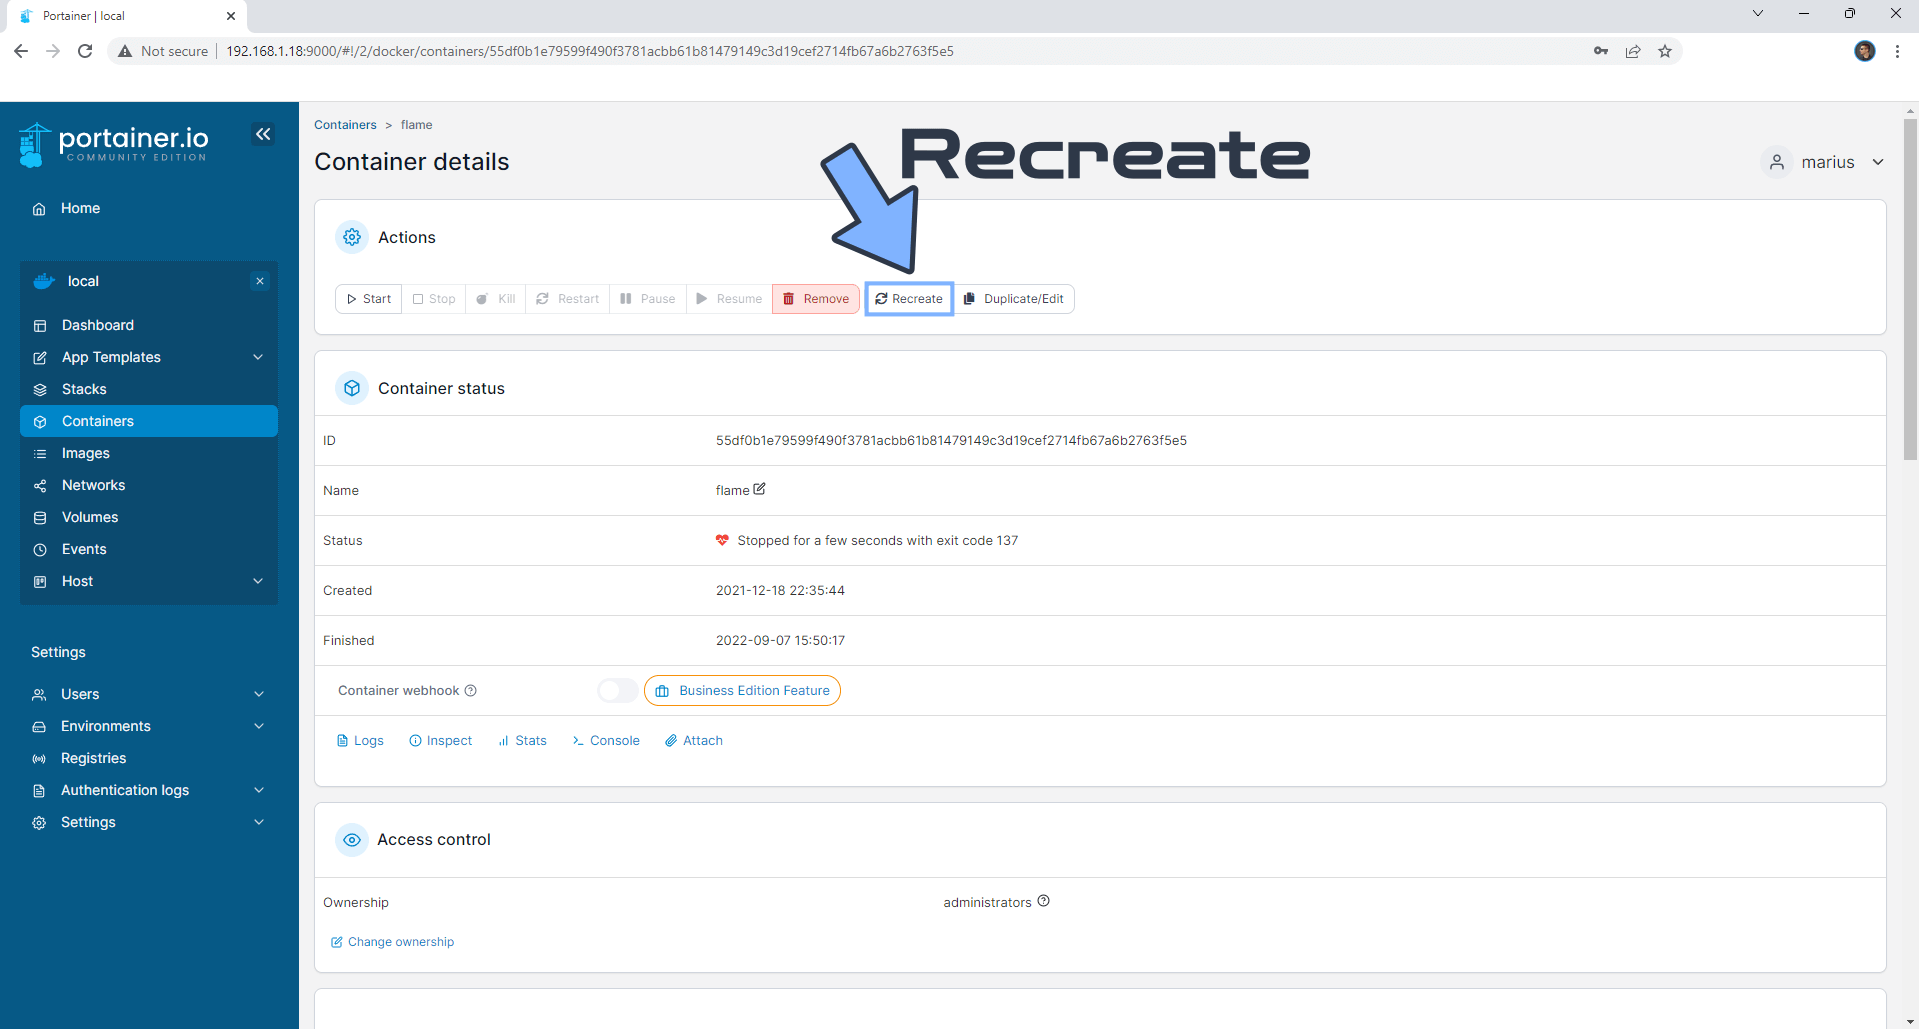1919x1029 pixels.
Task: Edit the flame container name pencil icon
Action: click(759, 489)
